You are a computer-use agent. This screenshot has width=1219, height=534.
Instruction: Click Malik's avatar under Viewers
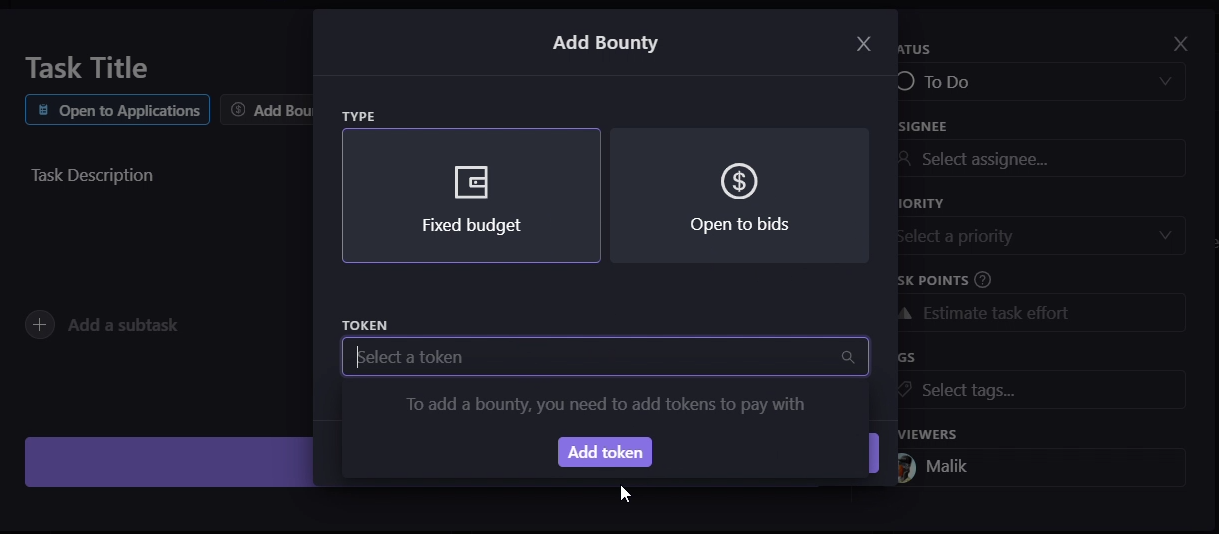coord(906,467)
